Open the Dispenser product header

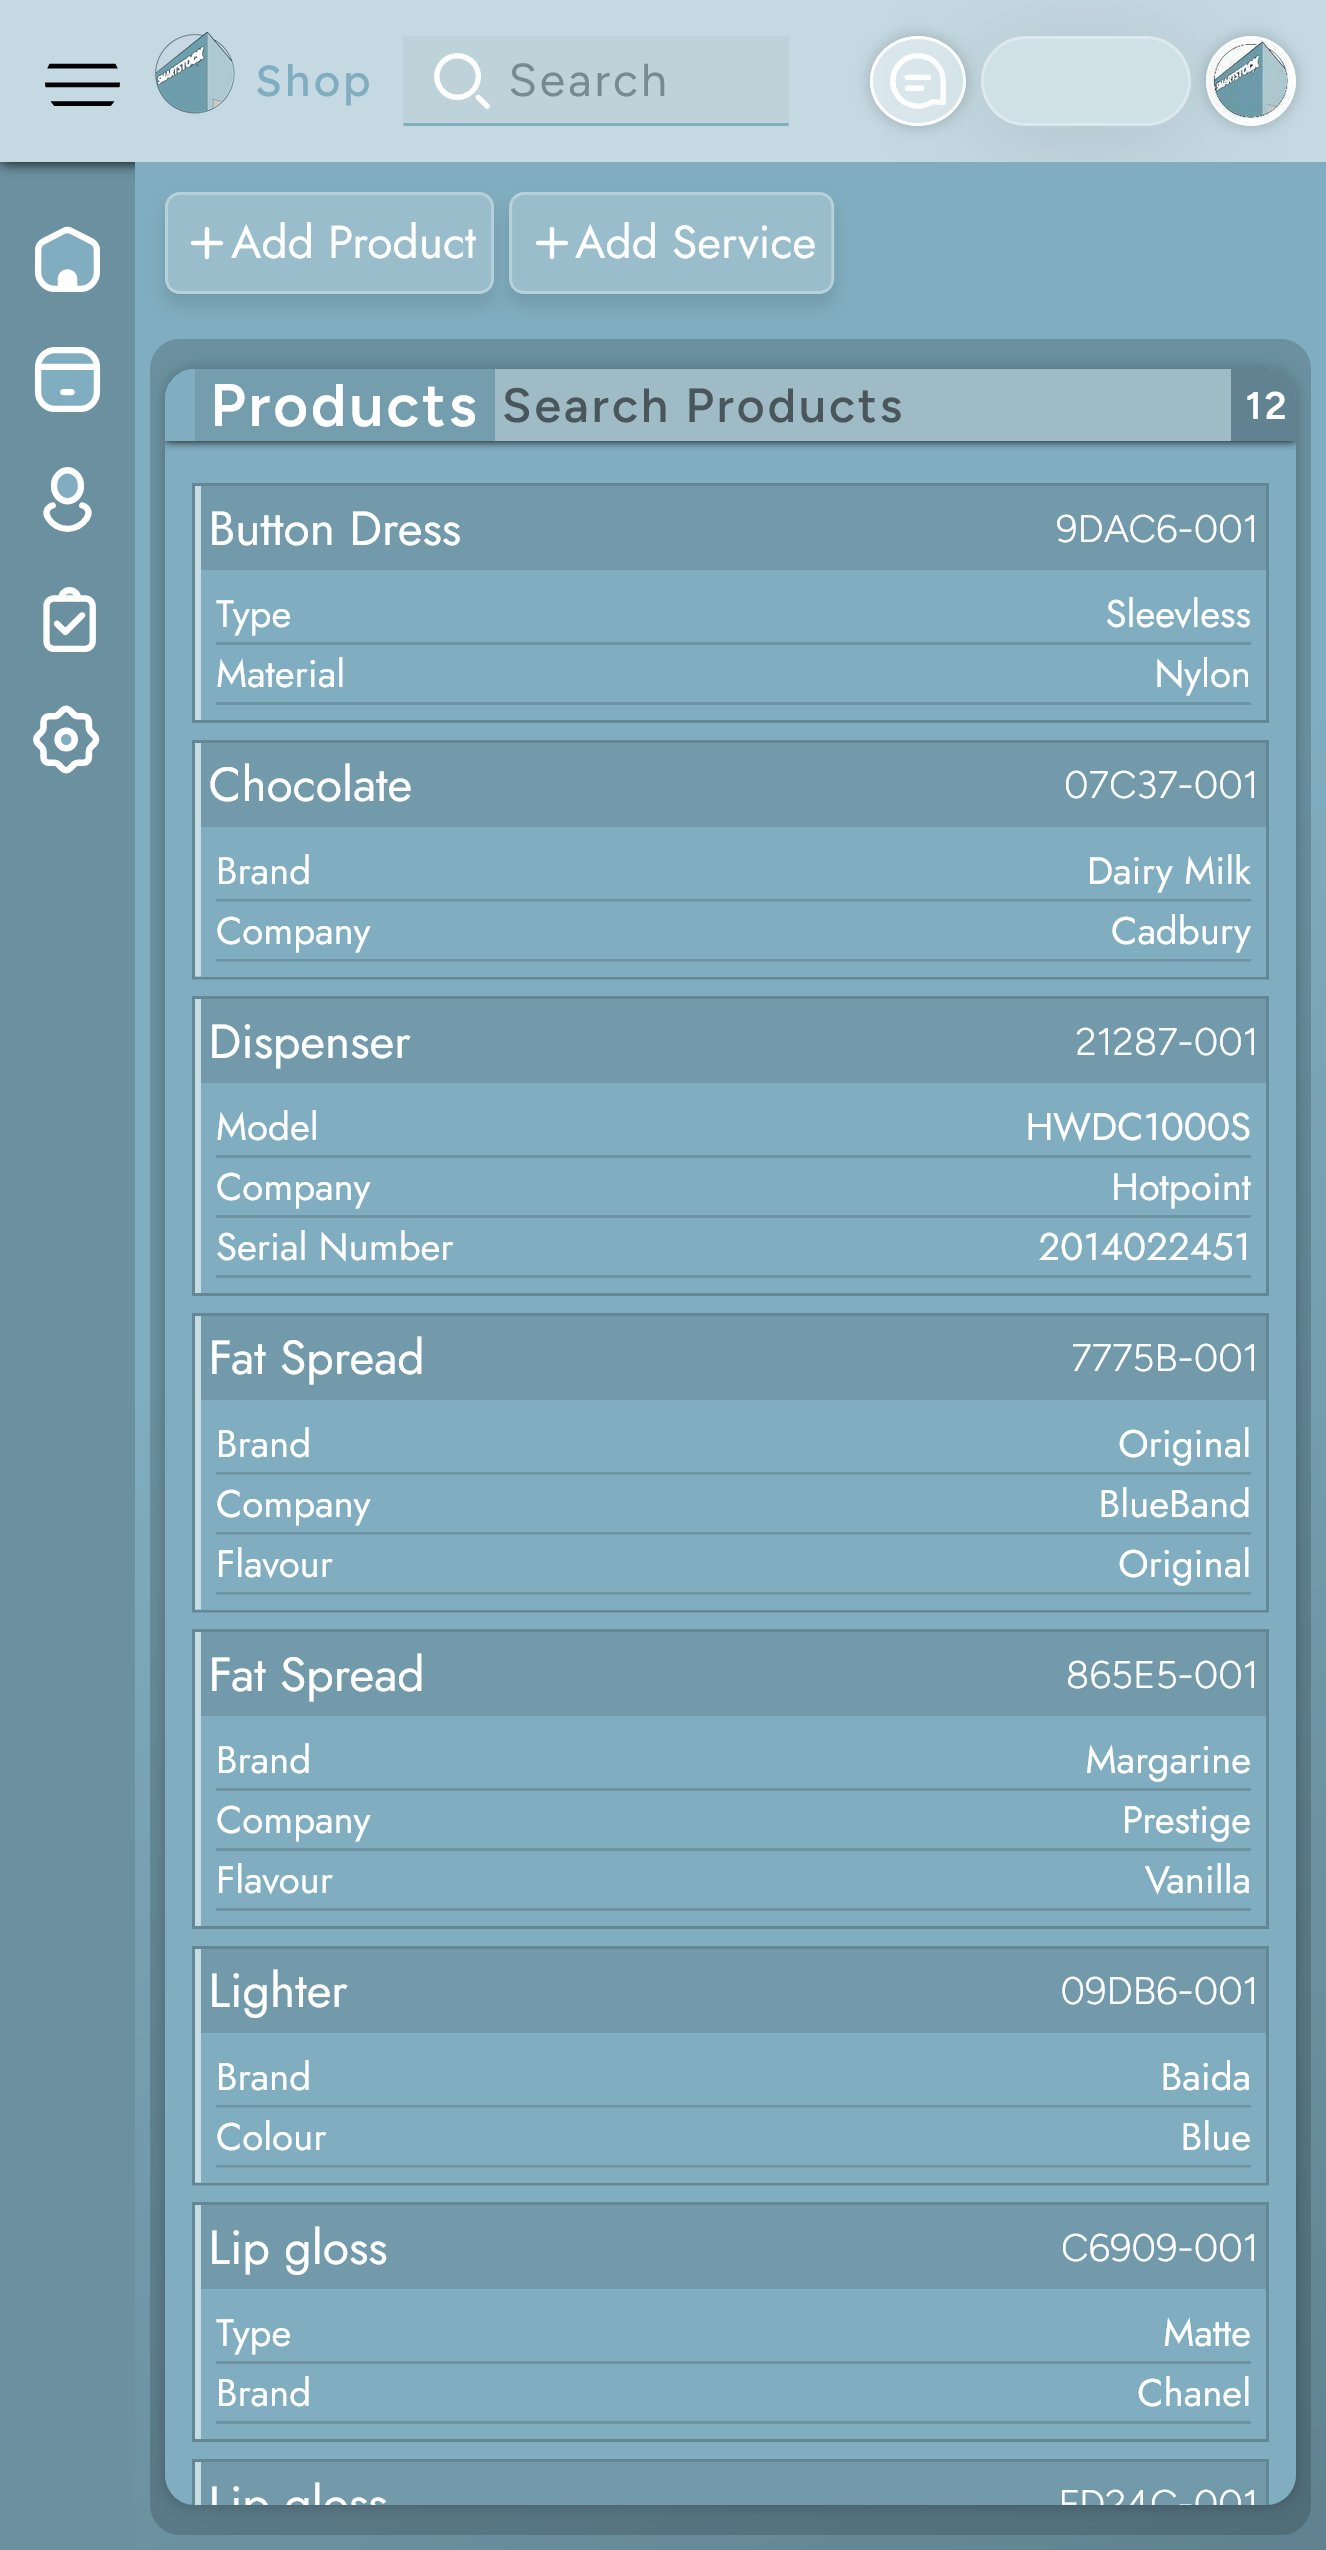730,1042
